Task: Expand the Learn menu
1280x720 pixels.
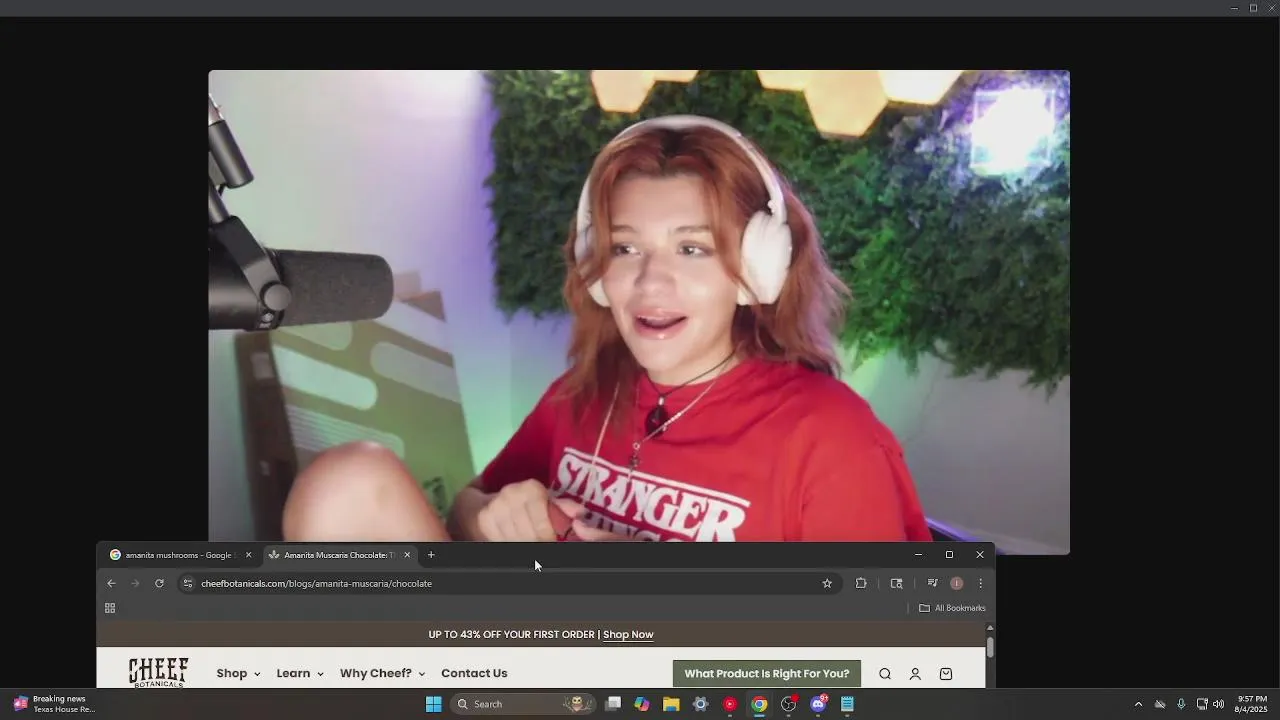Action: coord(300,674)
